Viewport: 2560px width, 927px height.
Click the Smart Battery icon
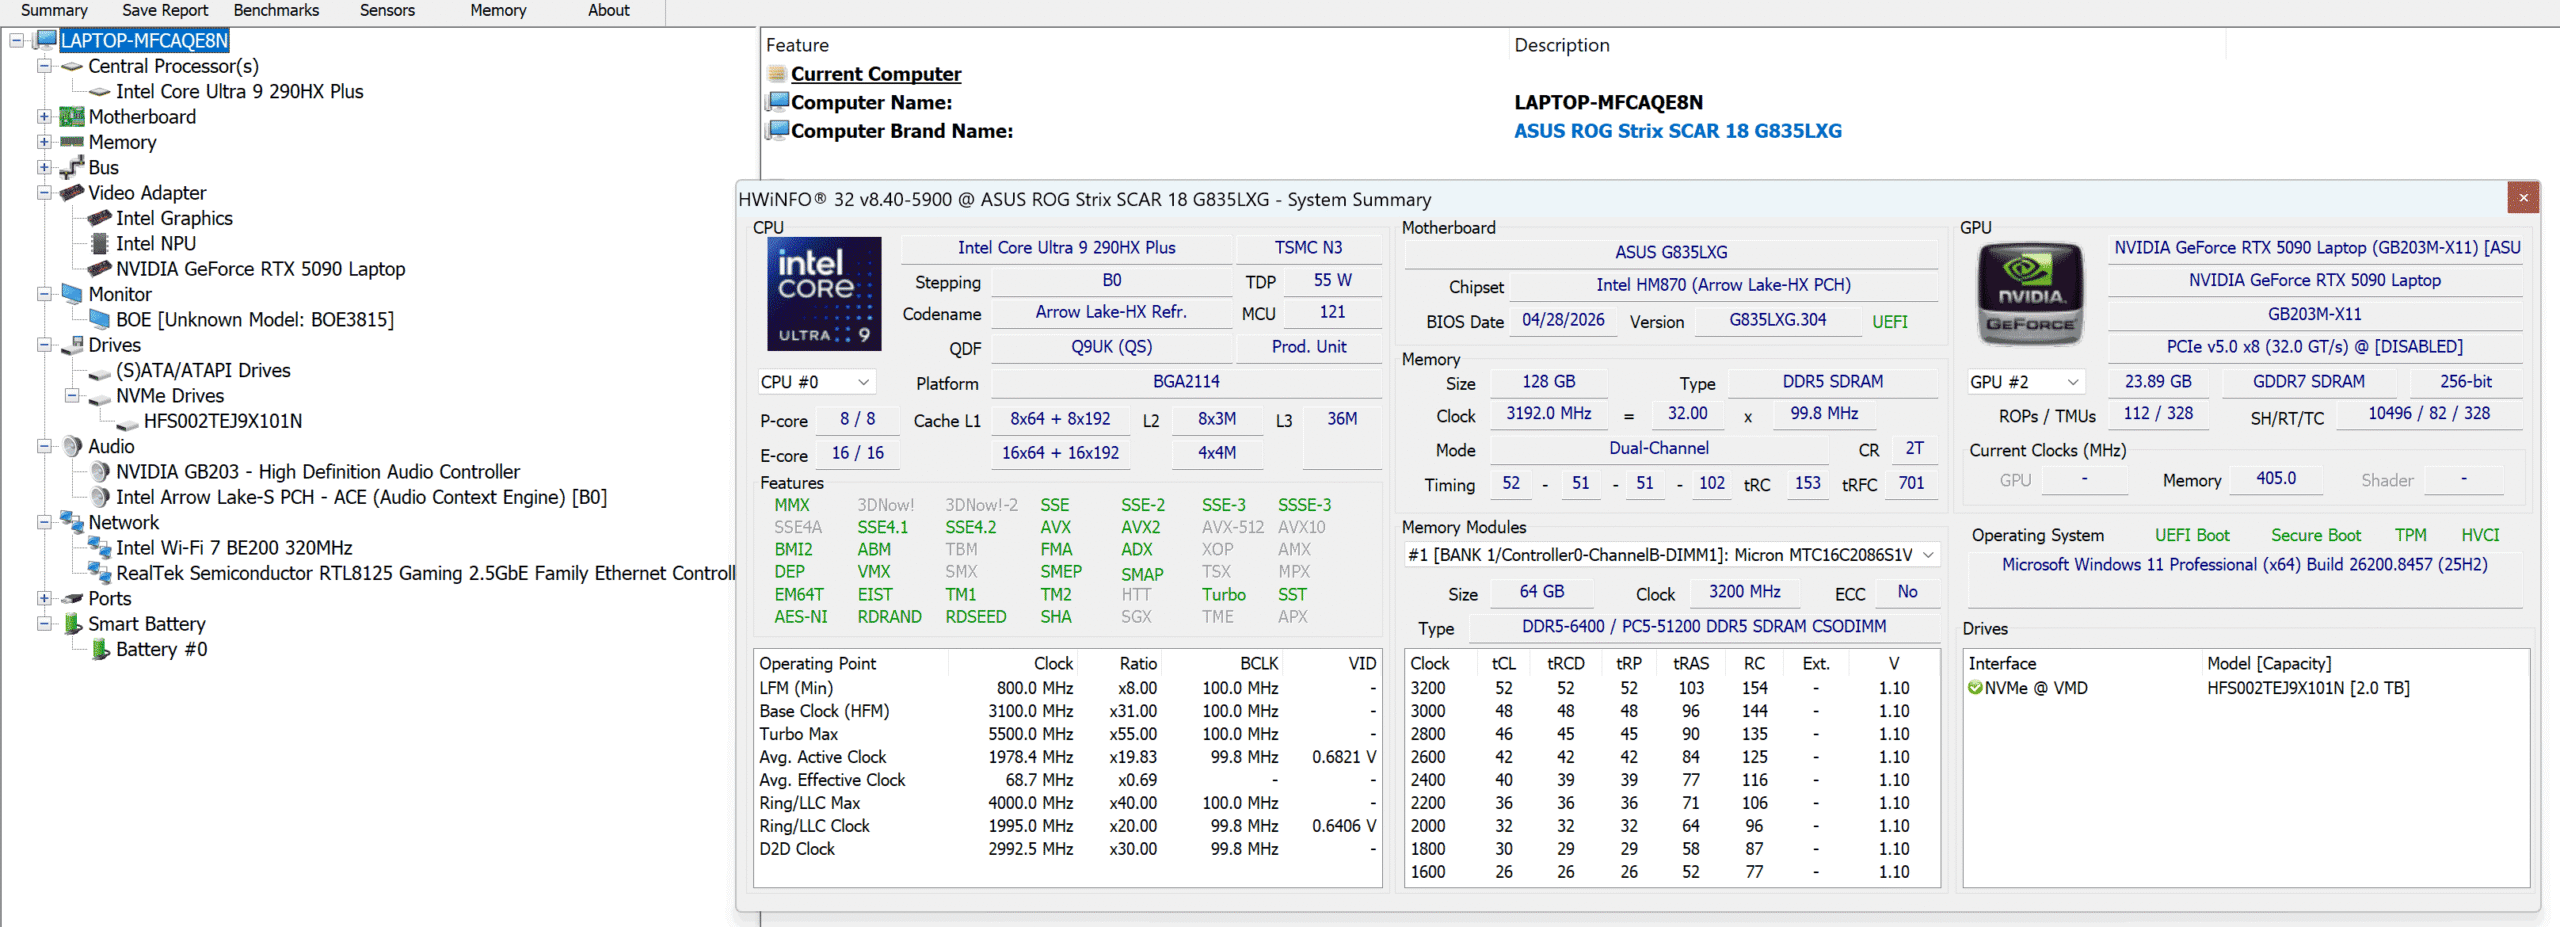tap(72, 624)
